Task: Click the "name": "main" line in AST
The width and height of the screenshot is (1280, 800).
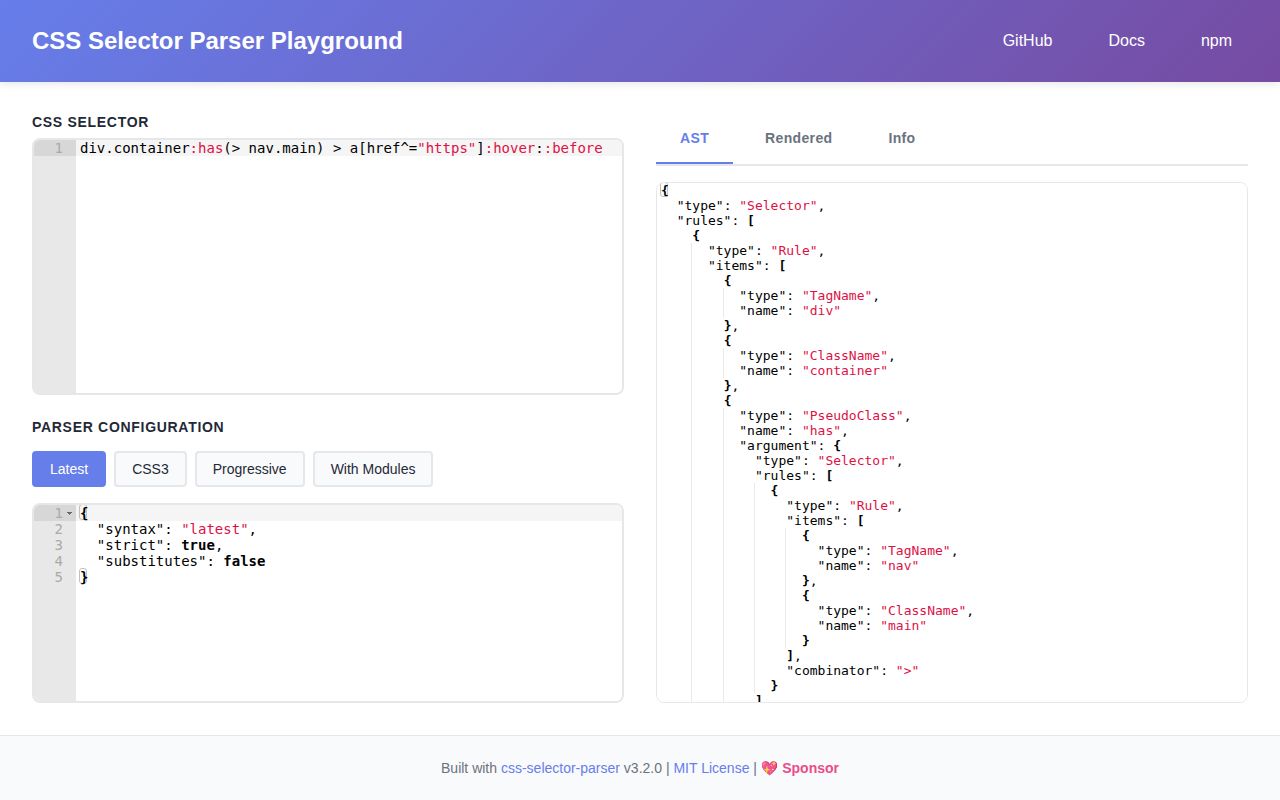Action: coord(872,626)
